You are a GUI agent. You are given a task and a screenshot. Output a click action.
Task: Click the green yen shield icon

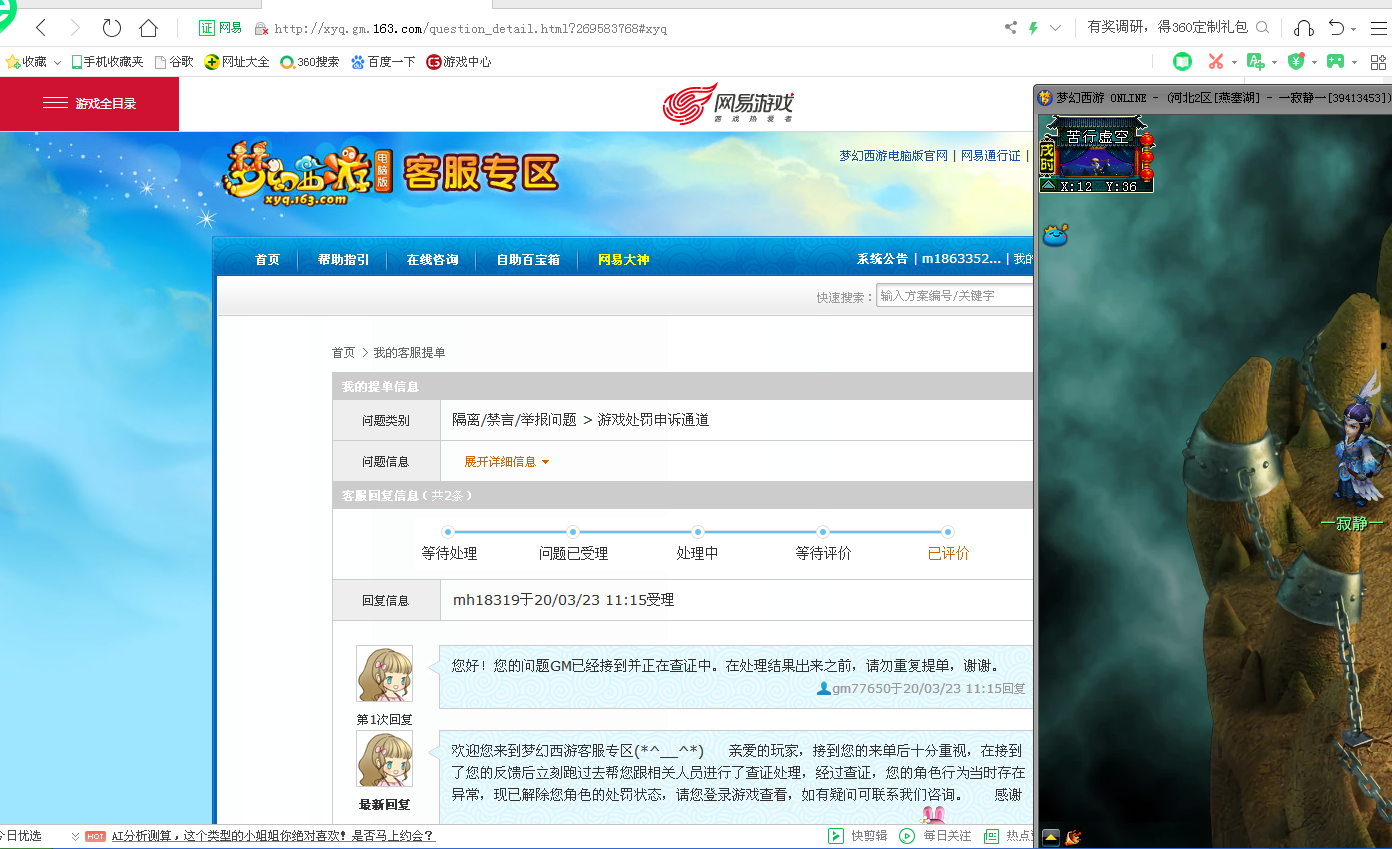click(1296, 62)
